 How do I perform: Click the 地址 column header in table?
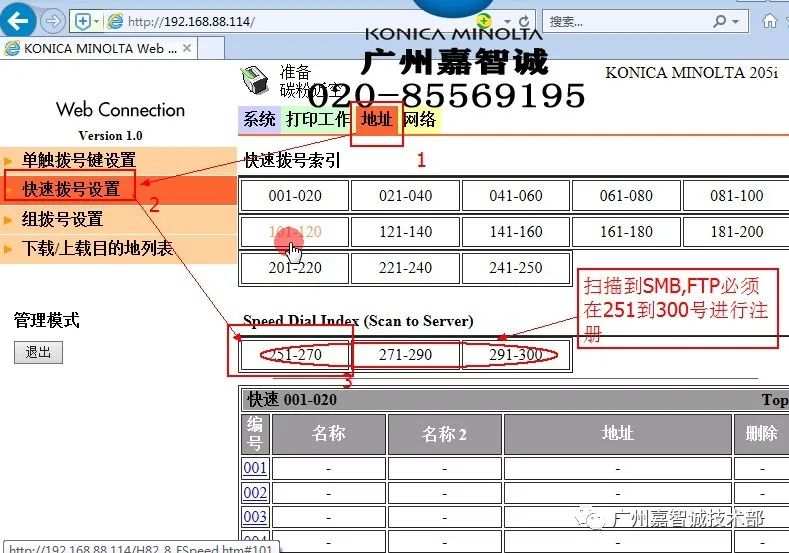617,434
